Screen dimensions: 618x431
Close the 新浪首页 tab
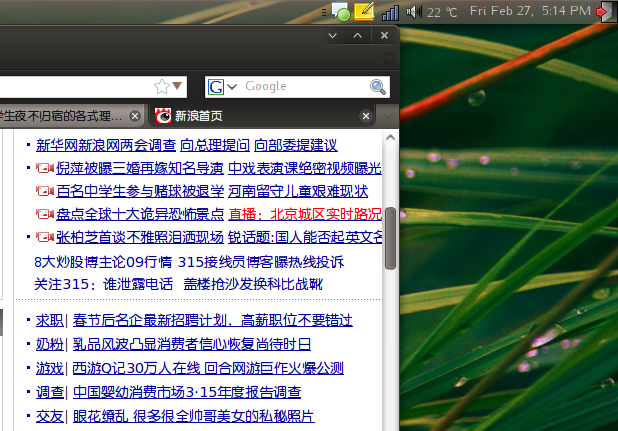click(x=366, y=116)
